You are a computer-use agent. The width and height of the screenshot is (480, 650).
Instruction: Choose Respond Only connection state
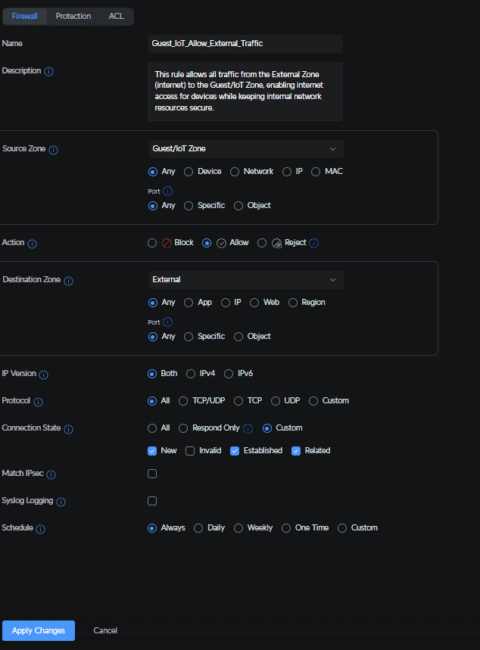pos(183,428)
